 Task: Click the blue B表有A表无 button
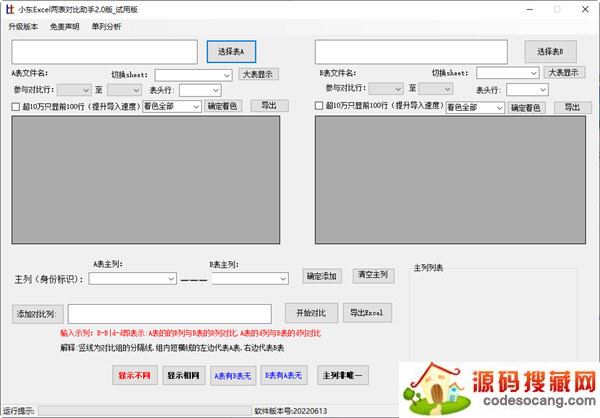pyautogui.click(x=284, y=376)
